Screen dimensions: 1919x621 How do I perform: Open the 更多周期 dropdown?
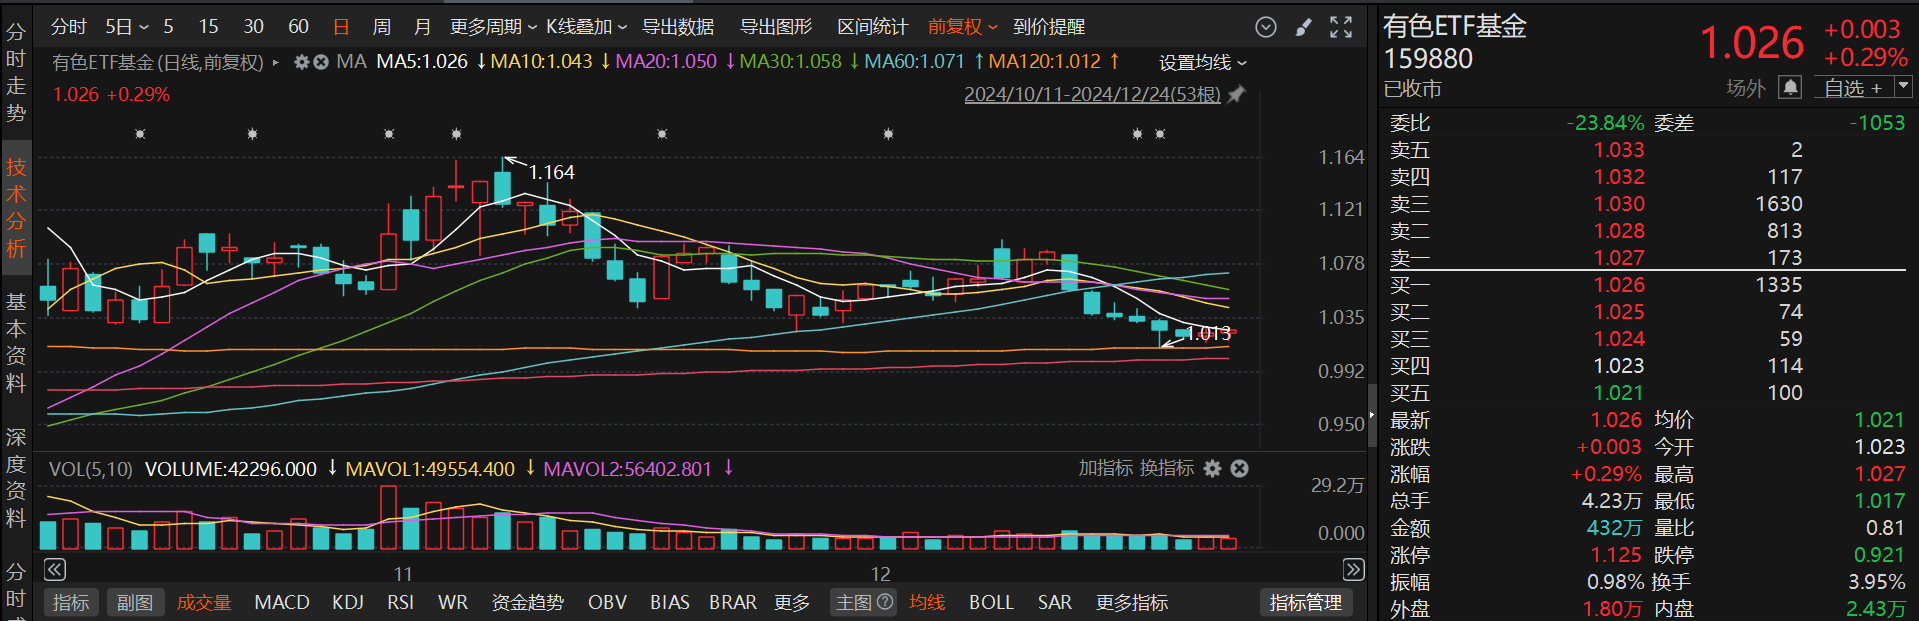click(x=493, y=27)
